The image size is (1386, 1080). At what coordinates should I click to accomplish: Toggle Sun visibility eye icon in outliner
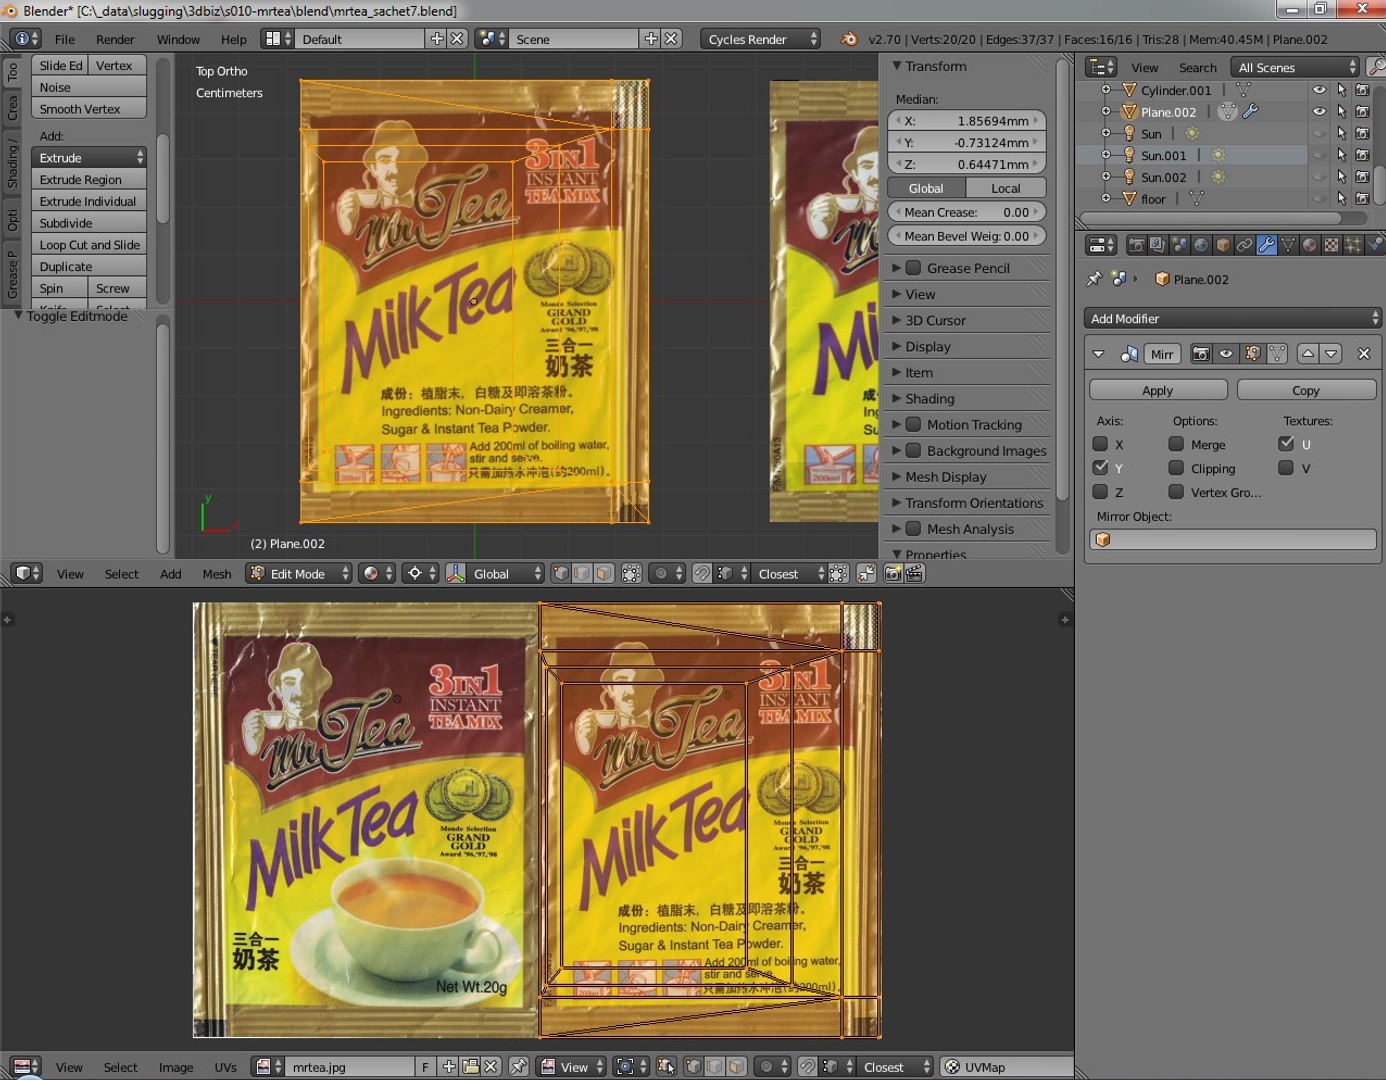(x=1319, y=134)
